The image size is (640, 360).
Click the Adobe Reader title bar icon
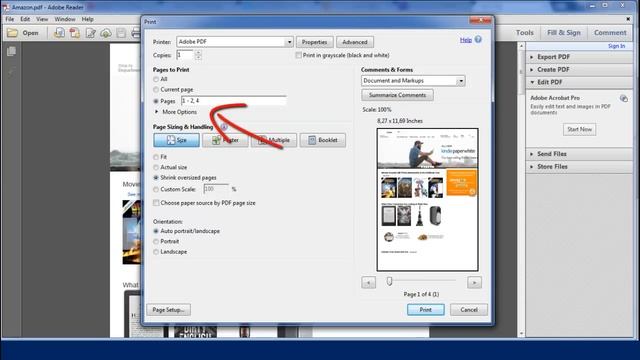[x=6, y=7]
